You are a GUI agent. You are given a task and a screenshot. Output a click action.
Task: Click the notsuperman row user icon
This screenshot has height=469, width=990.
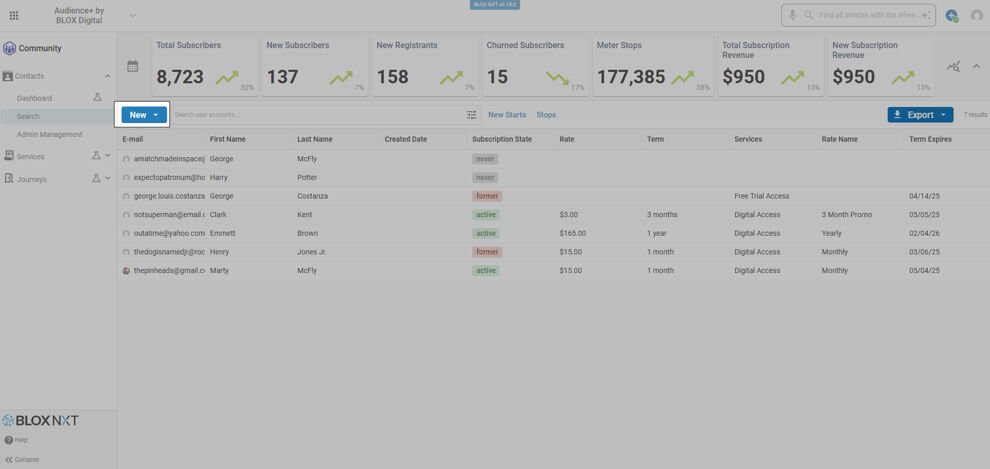pyautogui.click(x=126, y=215)
